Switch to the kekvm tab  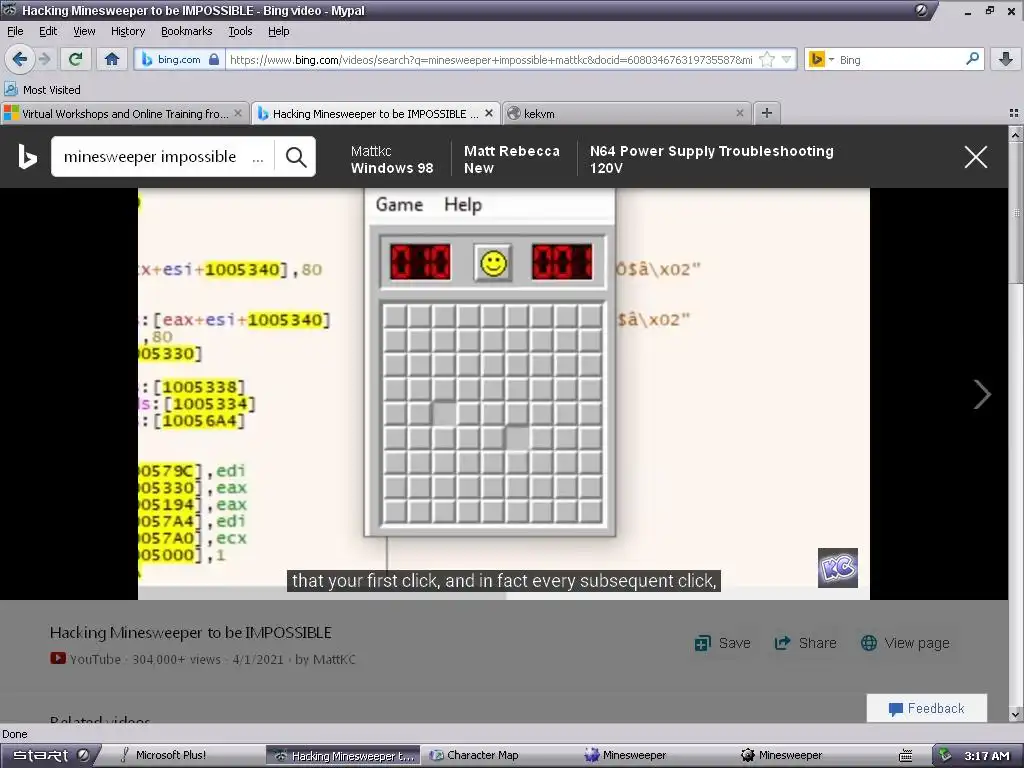(620, 114)
